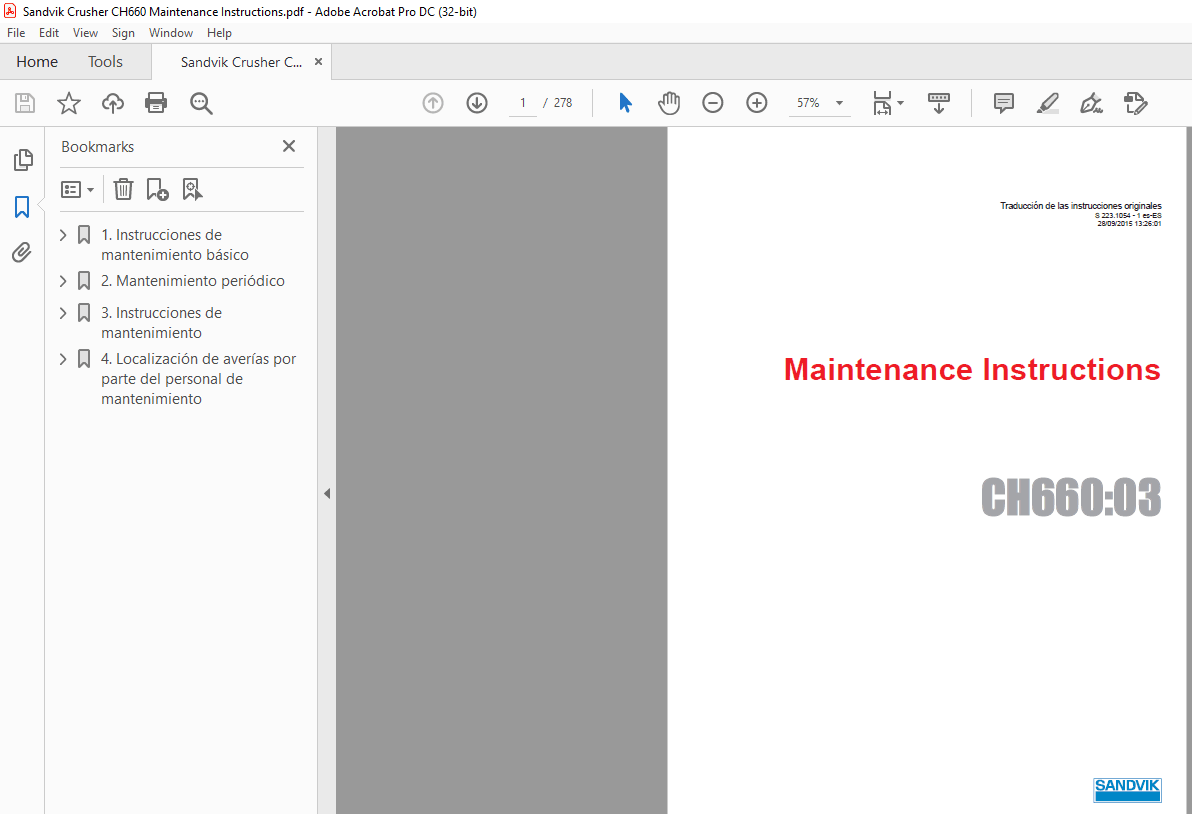Toggle the Bookmarks panel icon in sidebar
Screen dimensions: 1192x814
(x=22, y=207)
